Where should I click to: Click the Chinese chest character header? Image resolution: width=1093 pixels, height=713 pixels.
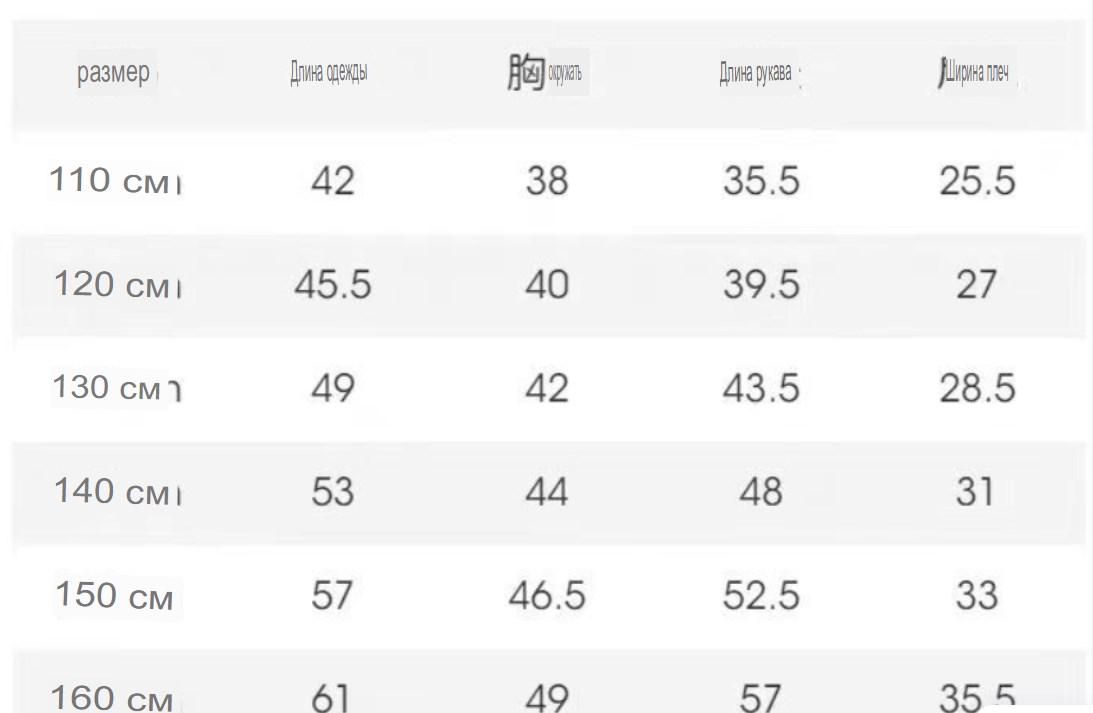point(526,72)
